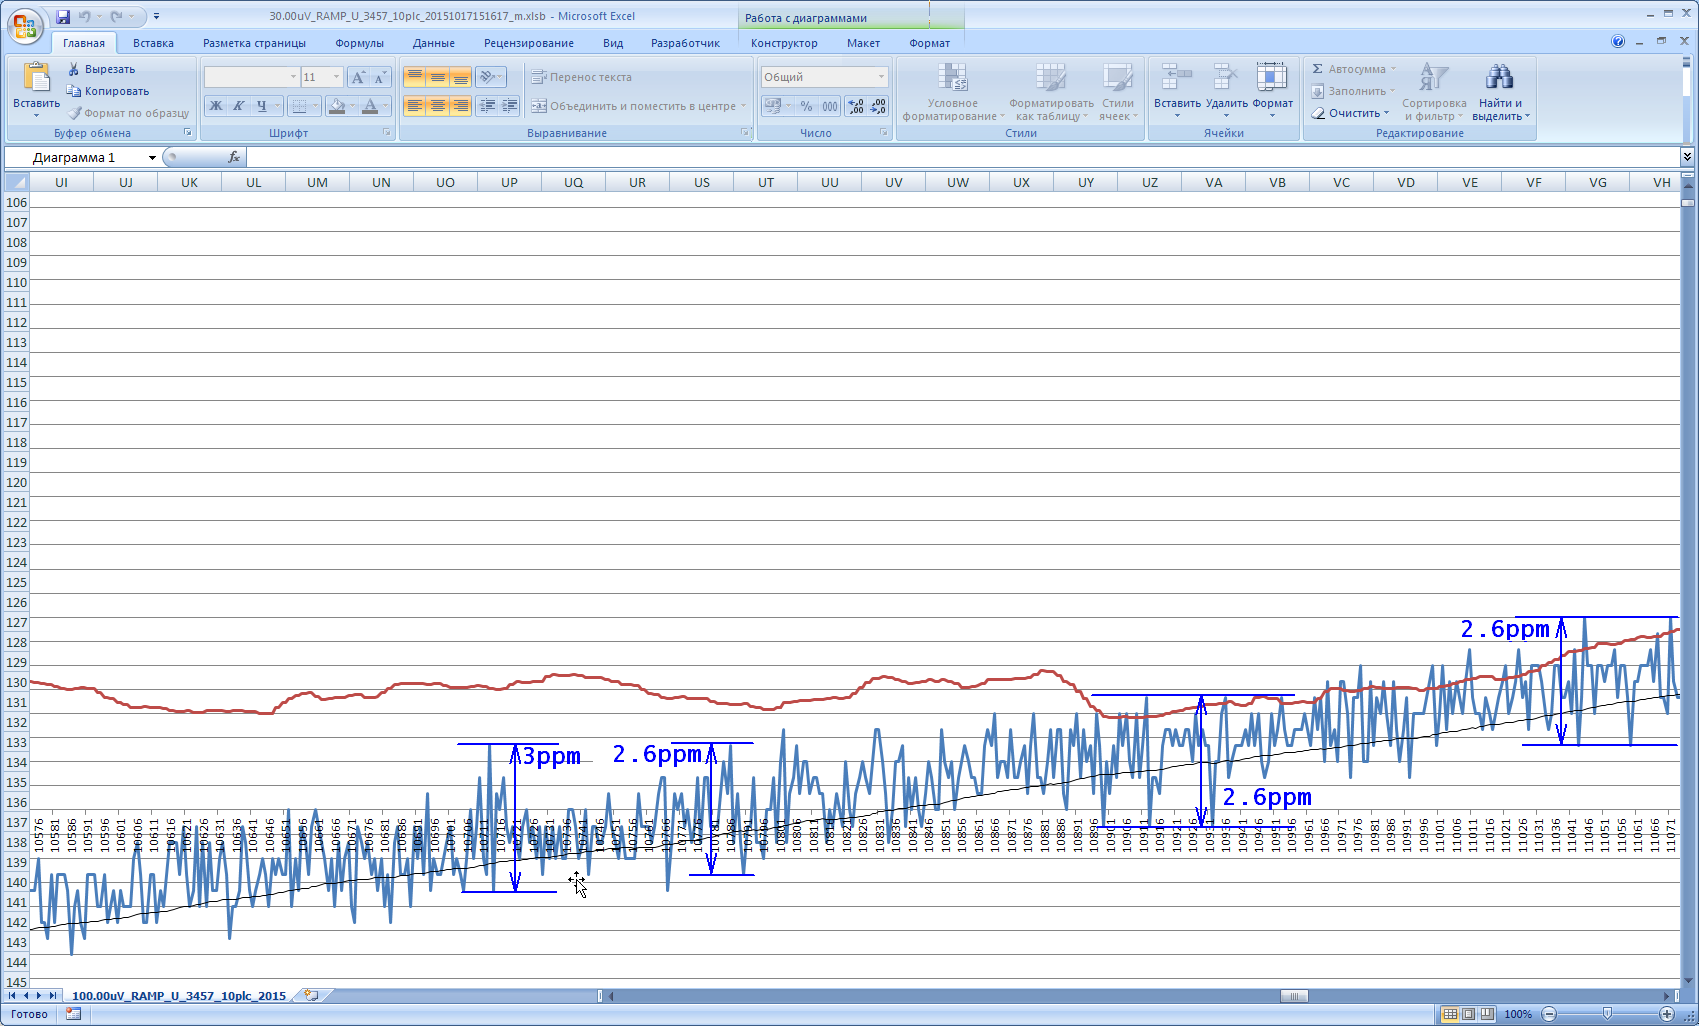Increase decimal places
The width and height of the screenshot is (1699, 1026).
pos(856,106)
